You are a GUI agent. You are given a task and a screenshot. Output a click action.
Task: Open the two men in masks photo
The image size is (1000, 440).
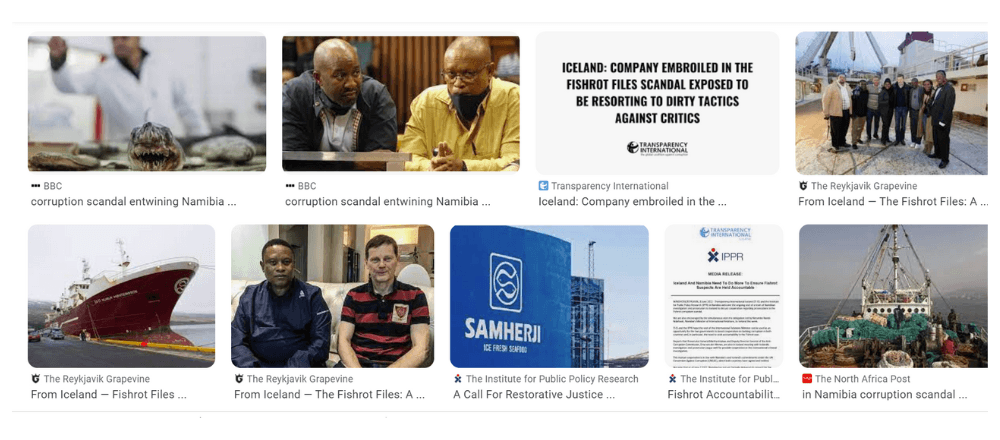coord(401,103)
